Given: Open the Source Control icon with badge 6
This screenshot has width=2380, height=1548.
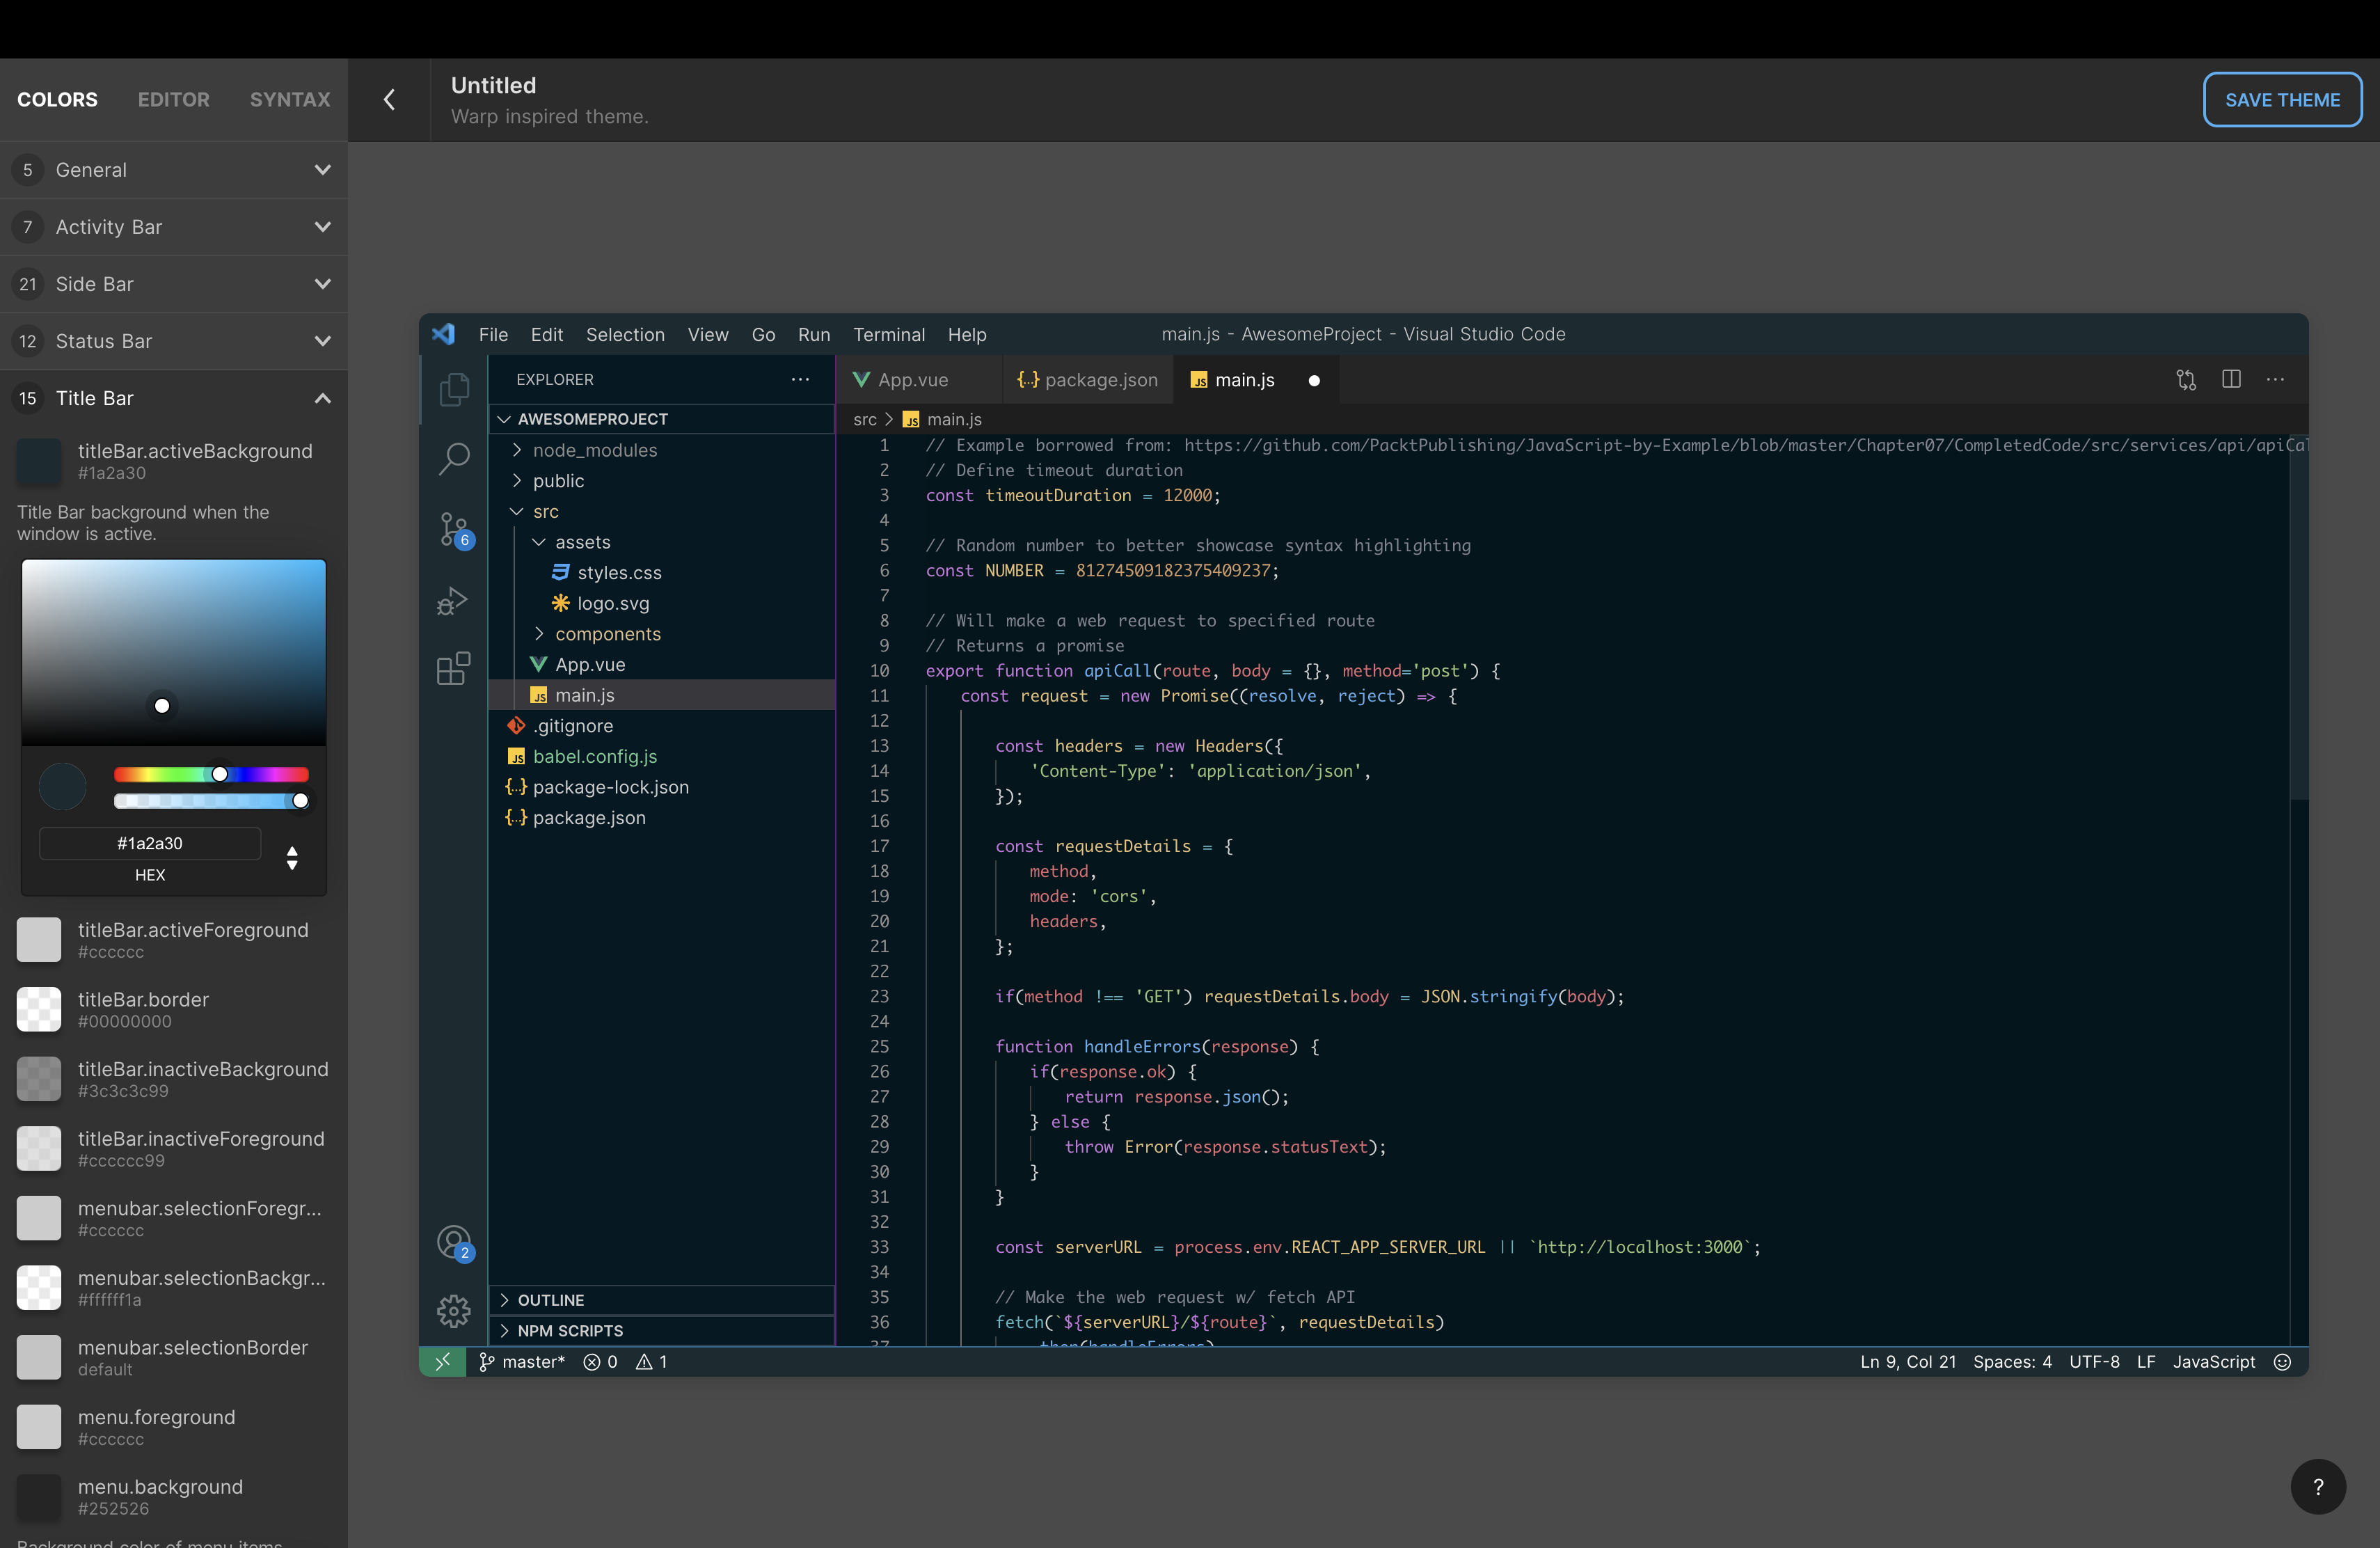Looking at the screenshot, I should [x=454, y=529].
